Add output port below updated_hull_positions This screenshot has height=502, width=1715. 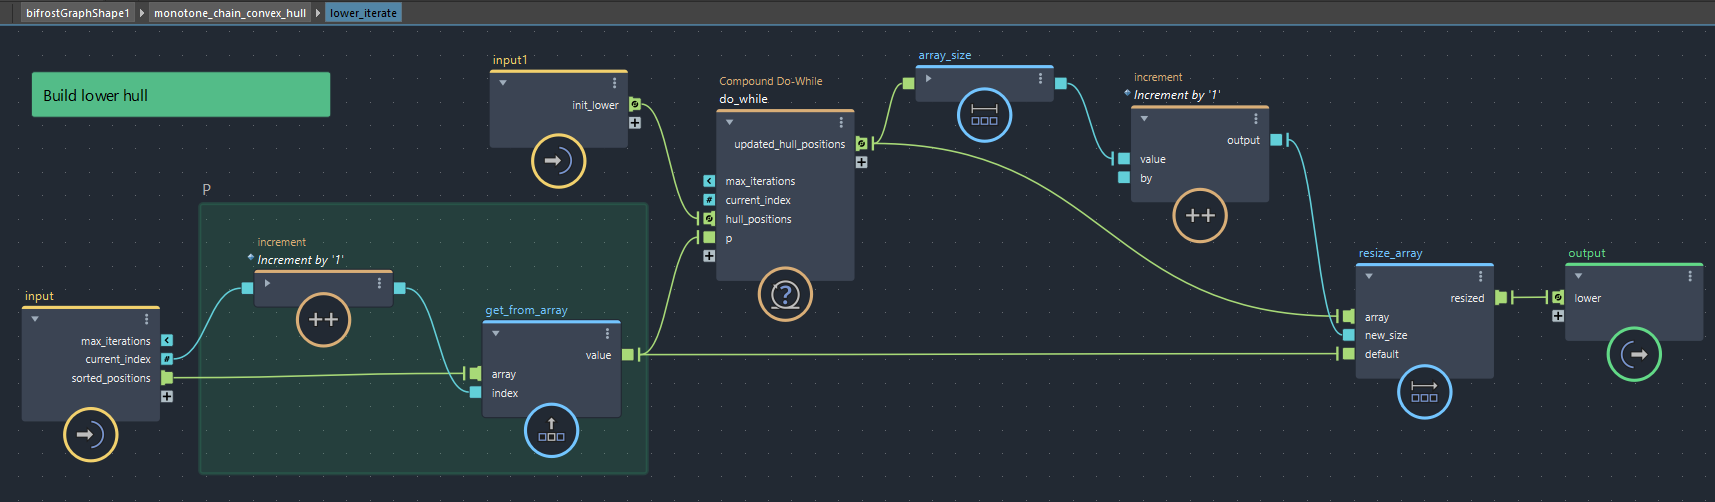tap(861, 162)
